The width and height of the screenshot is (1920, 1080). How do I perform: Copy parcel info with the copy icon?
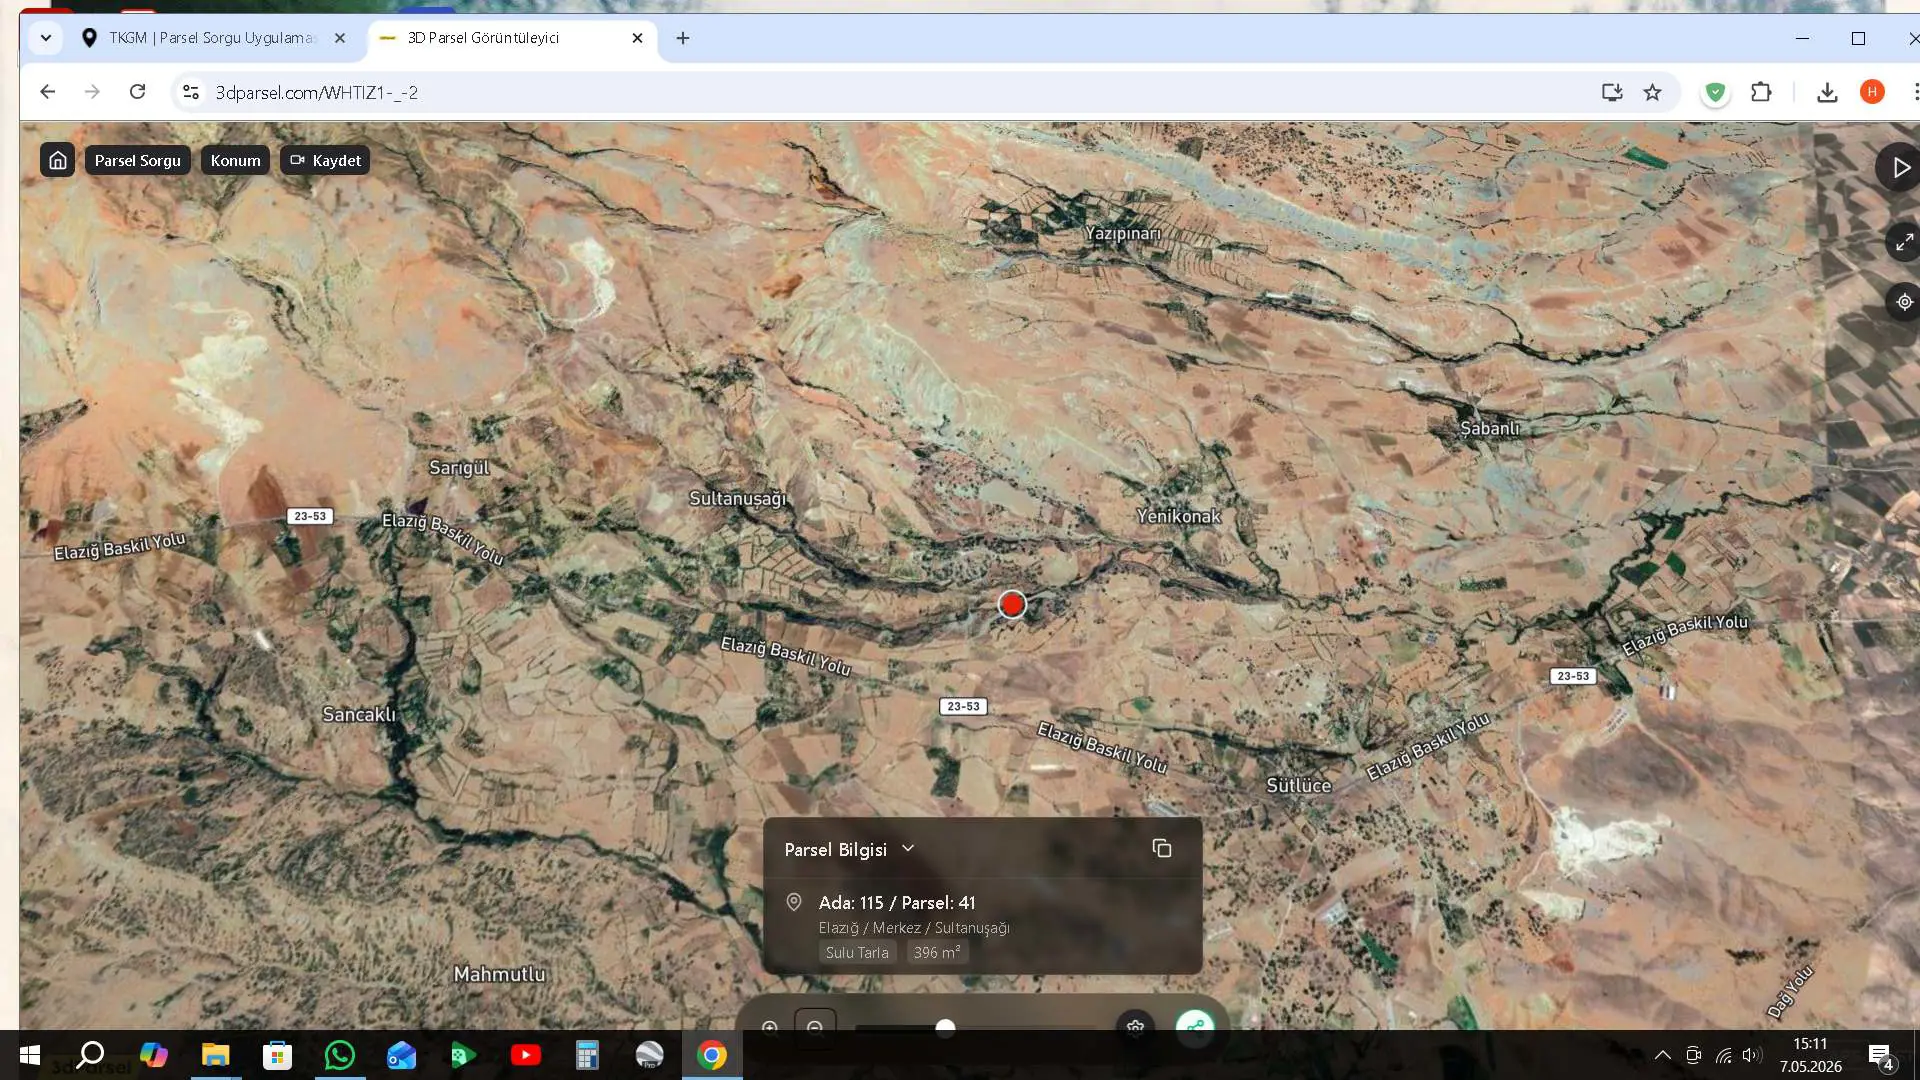(1161, 849)
